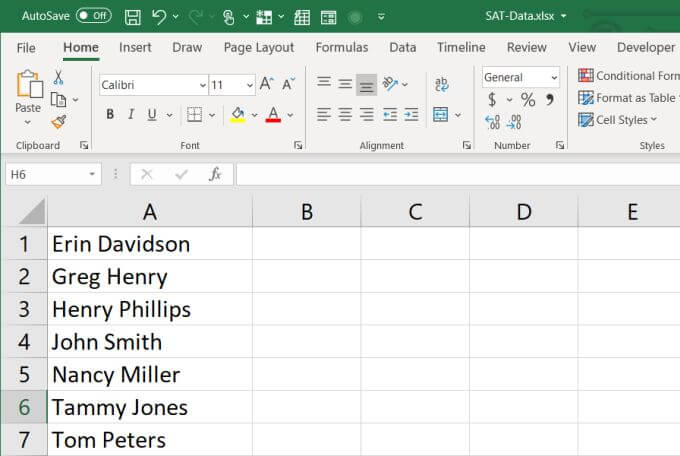Click the Copy icon
The width and height of the screenshot is (680, 456).
pos(58,100)
